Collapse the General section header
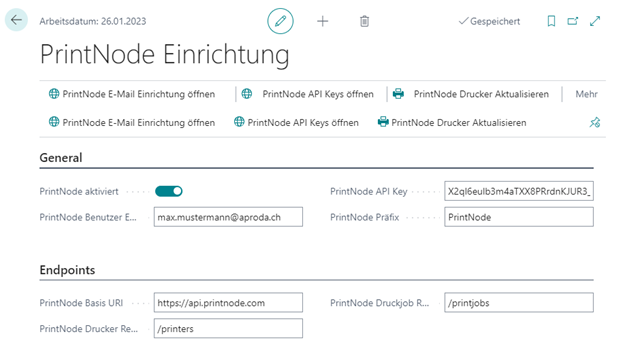Viewport: 642px width, 362px height. pos(61,158)
